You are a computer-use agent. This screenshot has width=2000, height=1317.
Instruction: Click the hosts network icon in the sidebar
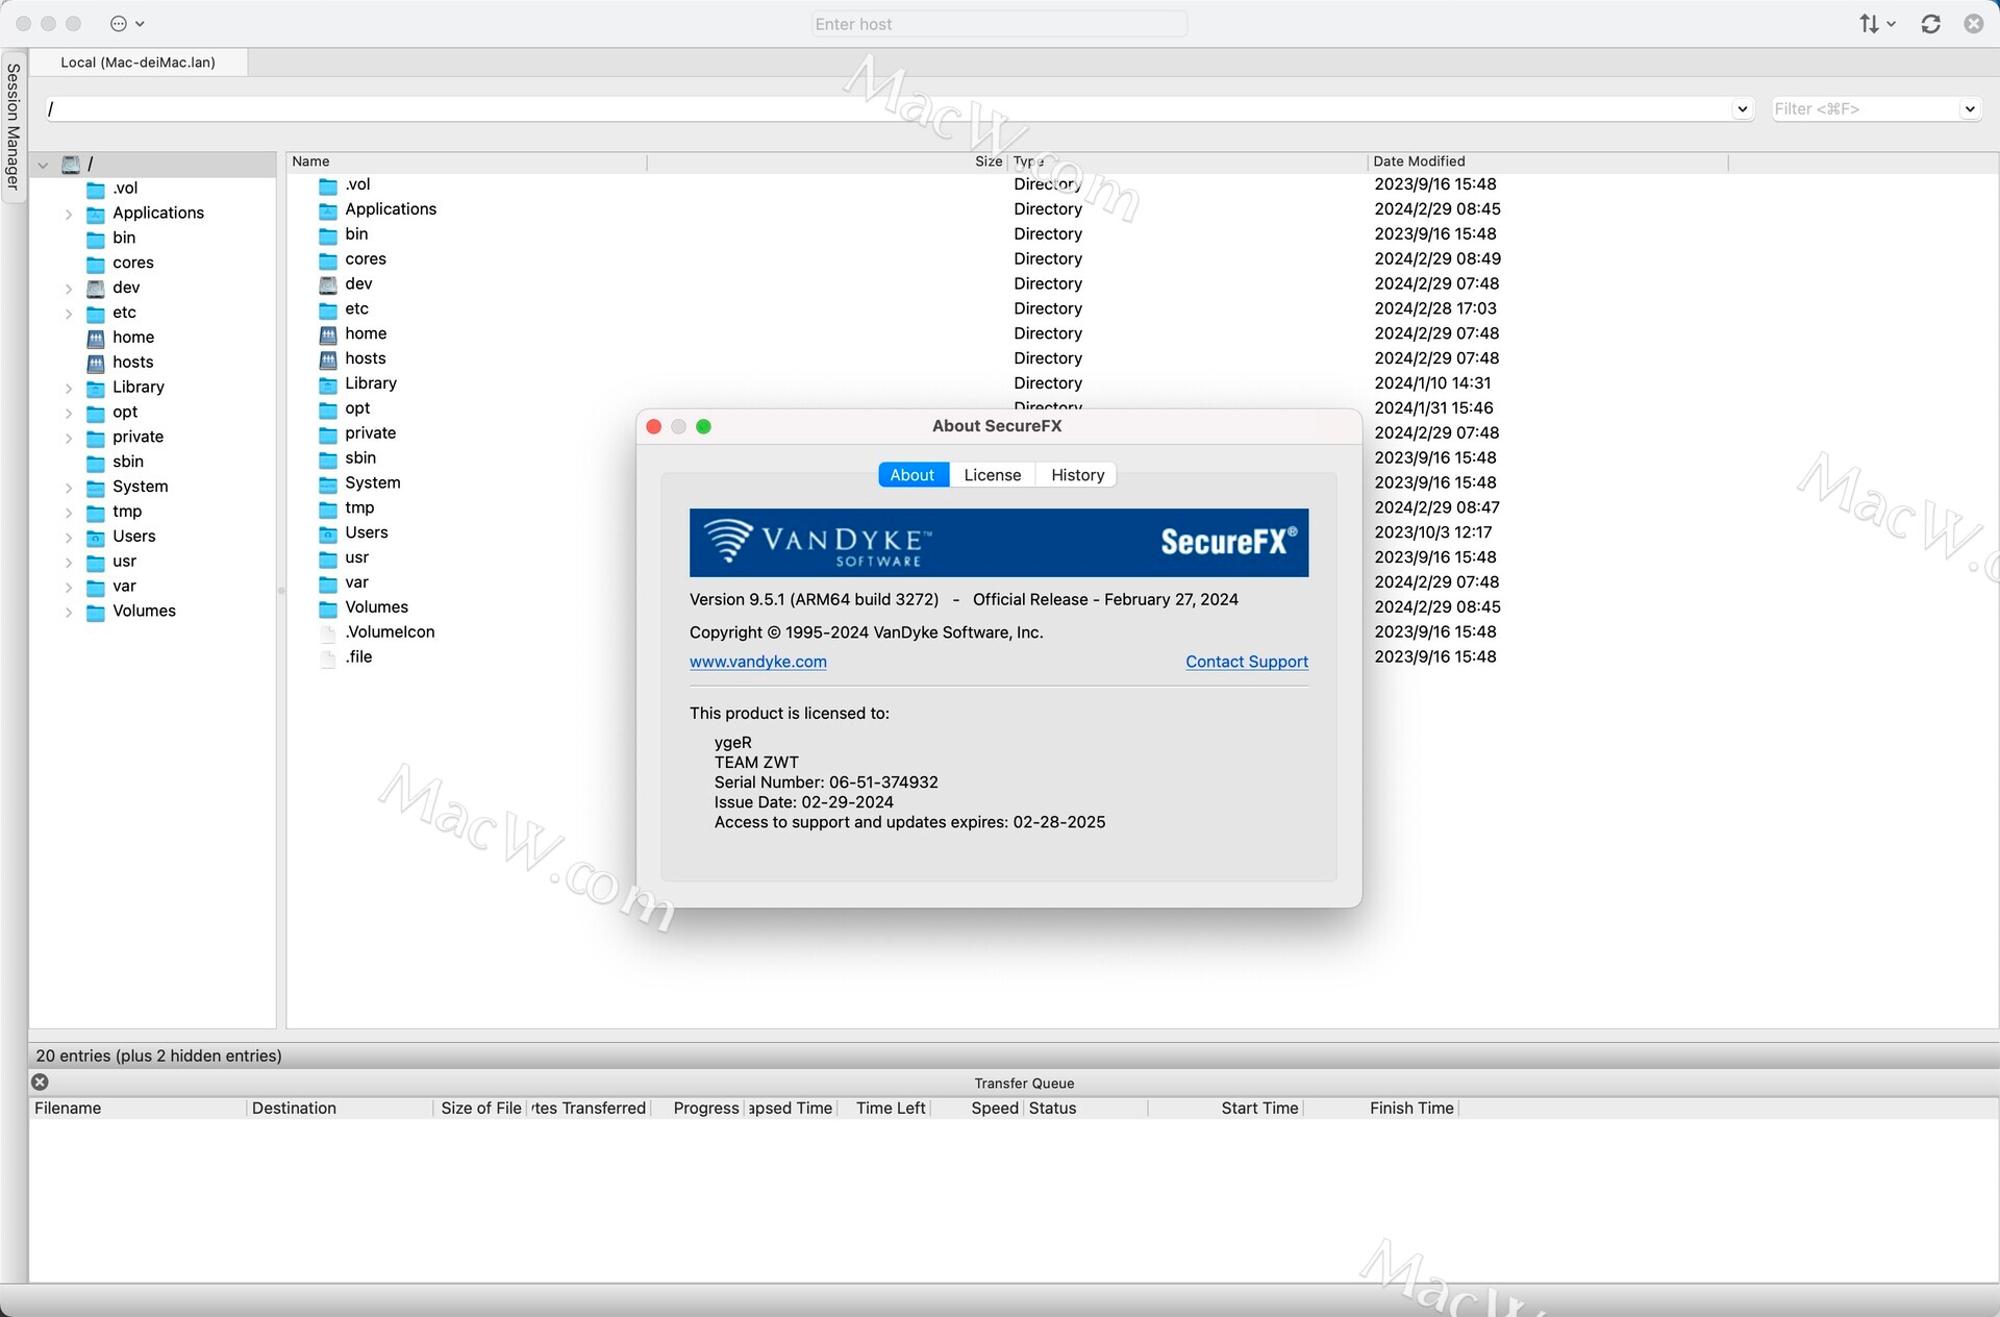[x=95, y=362]
